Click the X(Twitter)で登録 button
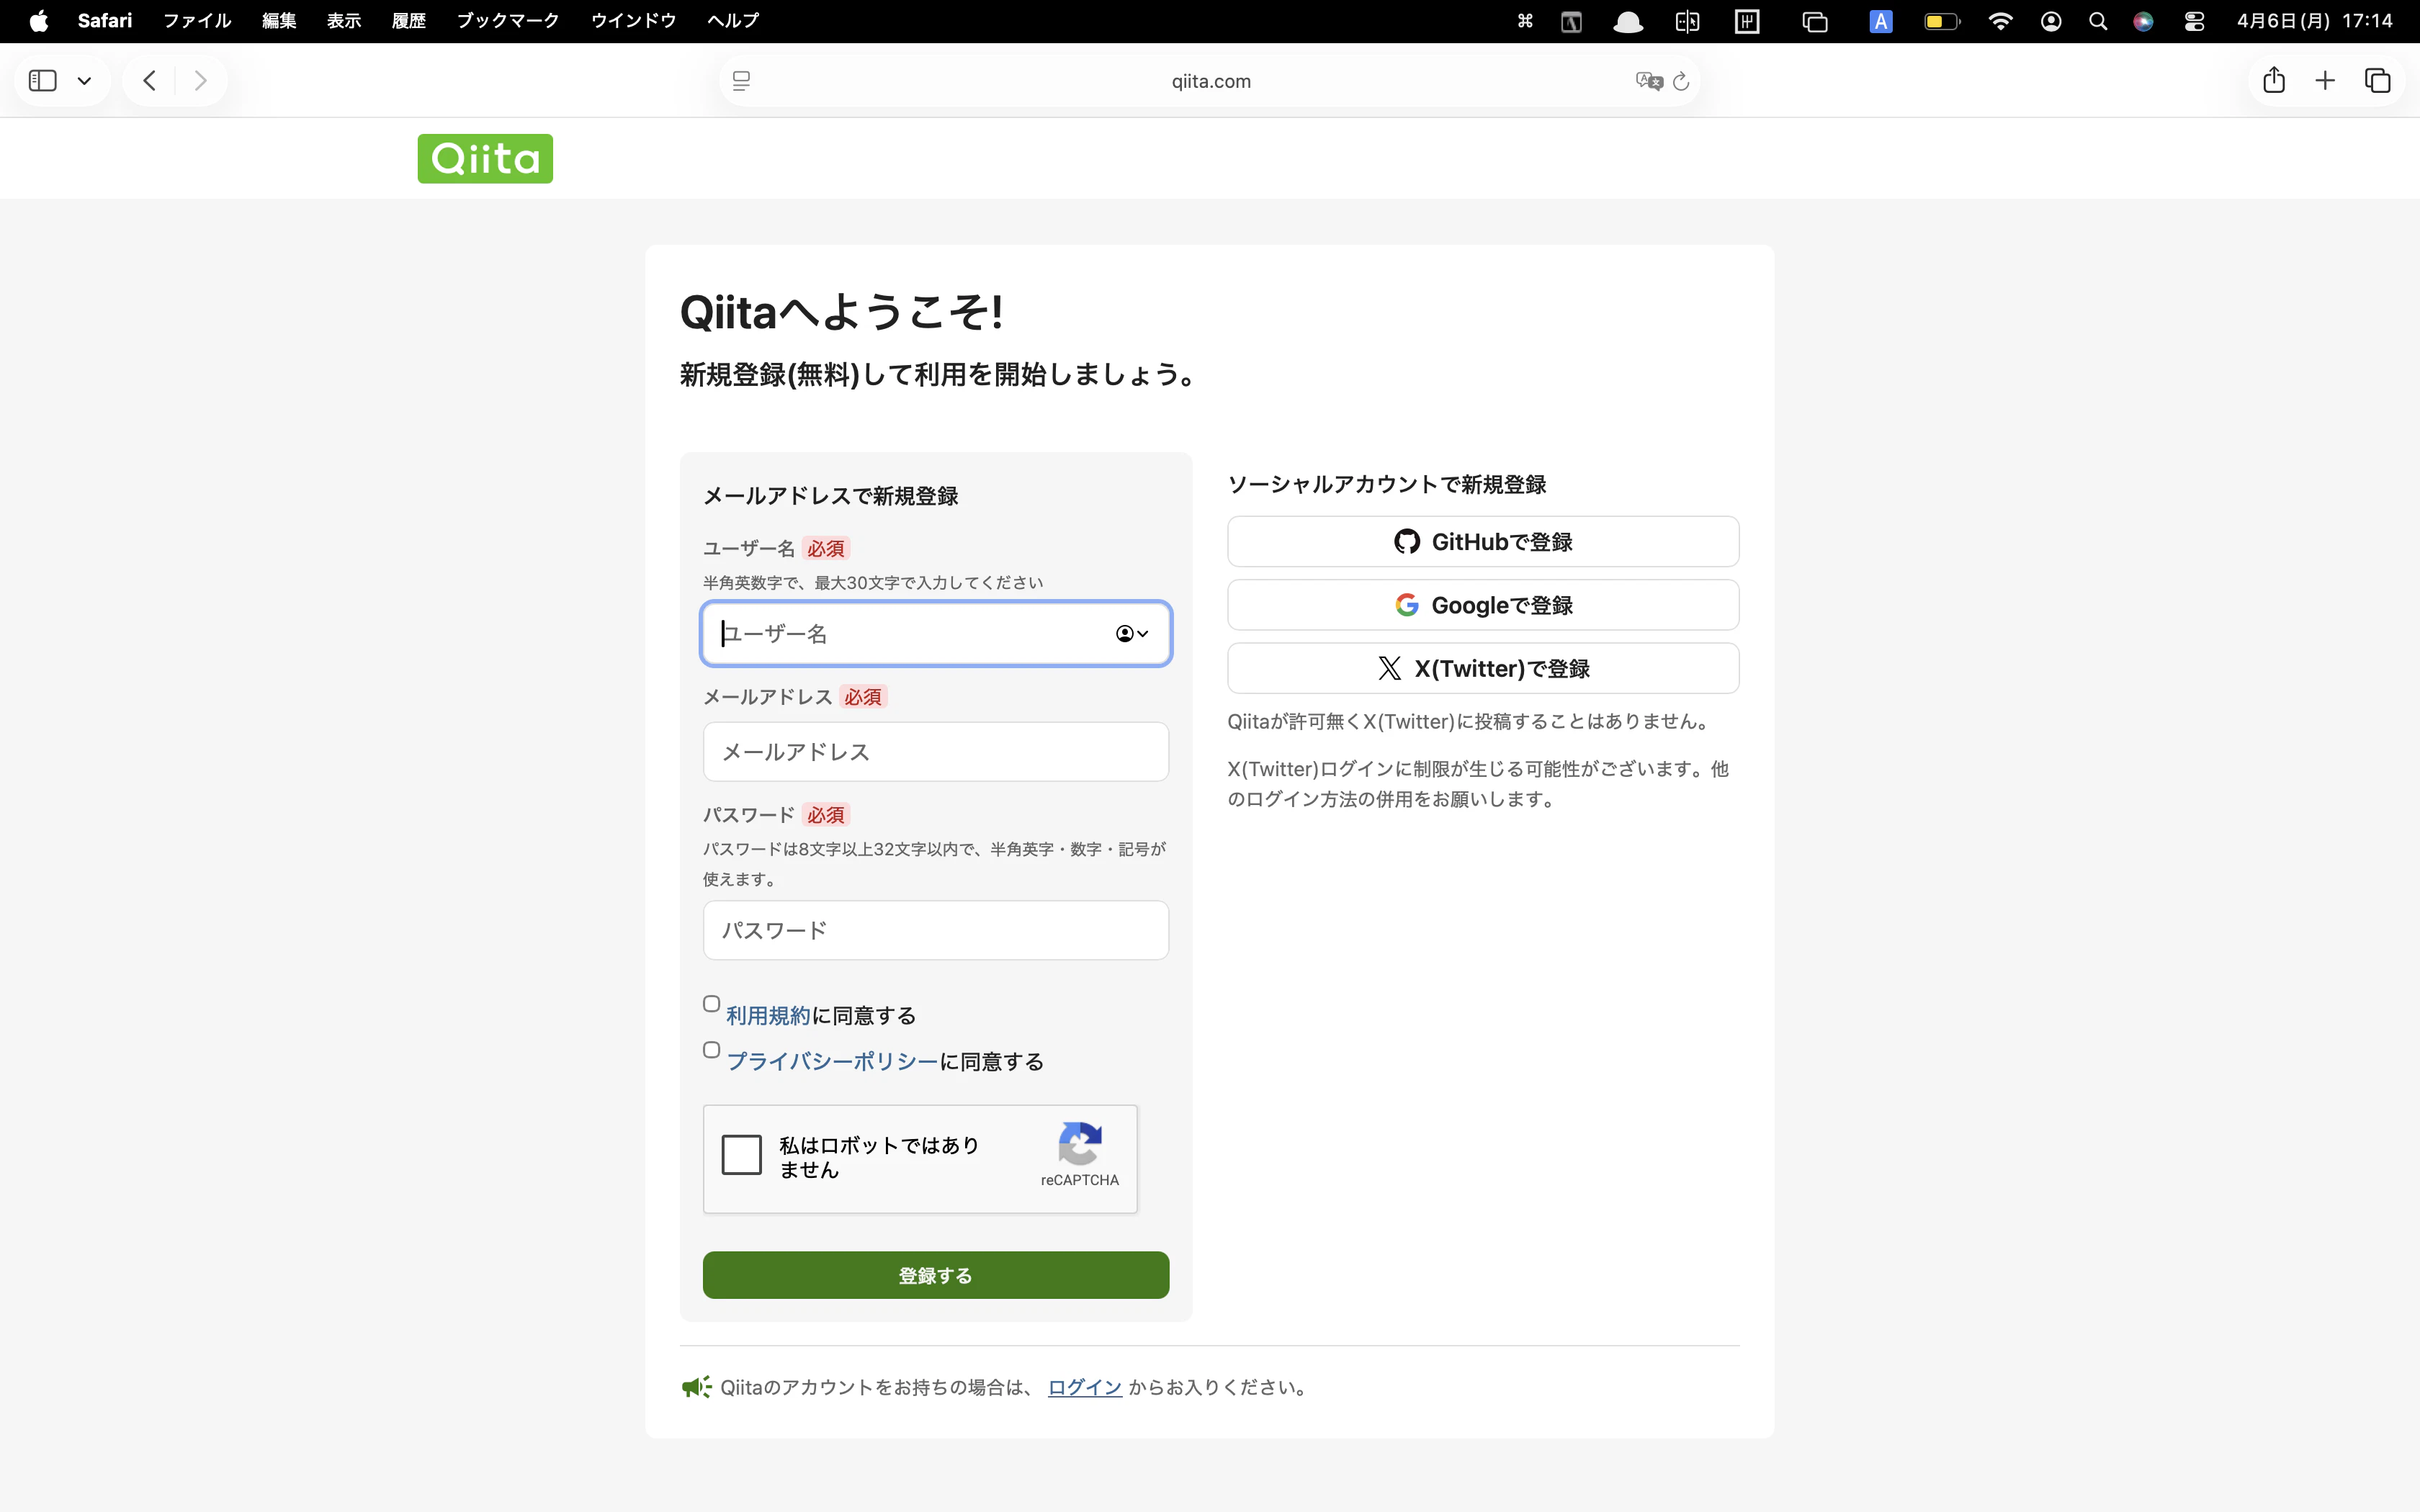The height and width of the screenshot is (1512, 2420). pos(1483,668)
